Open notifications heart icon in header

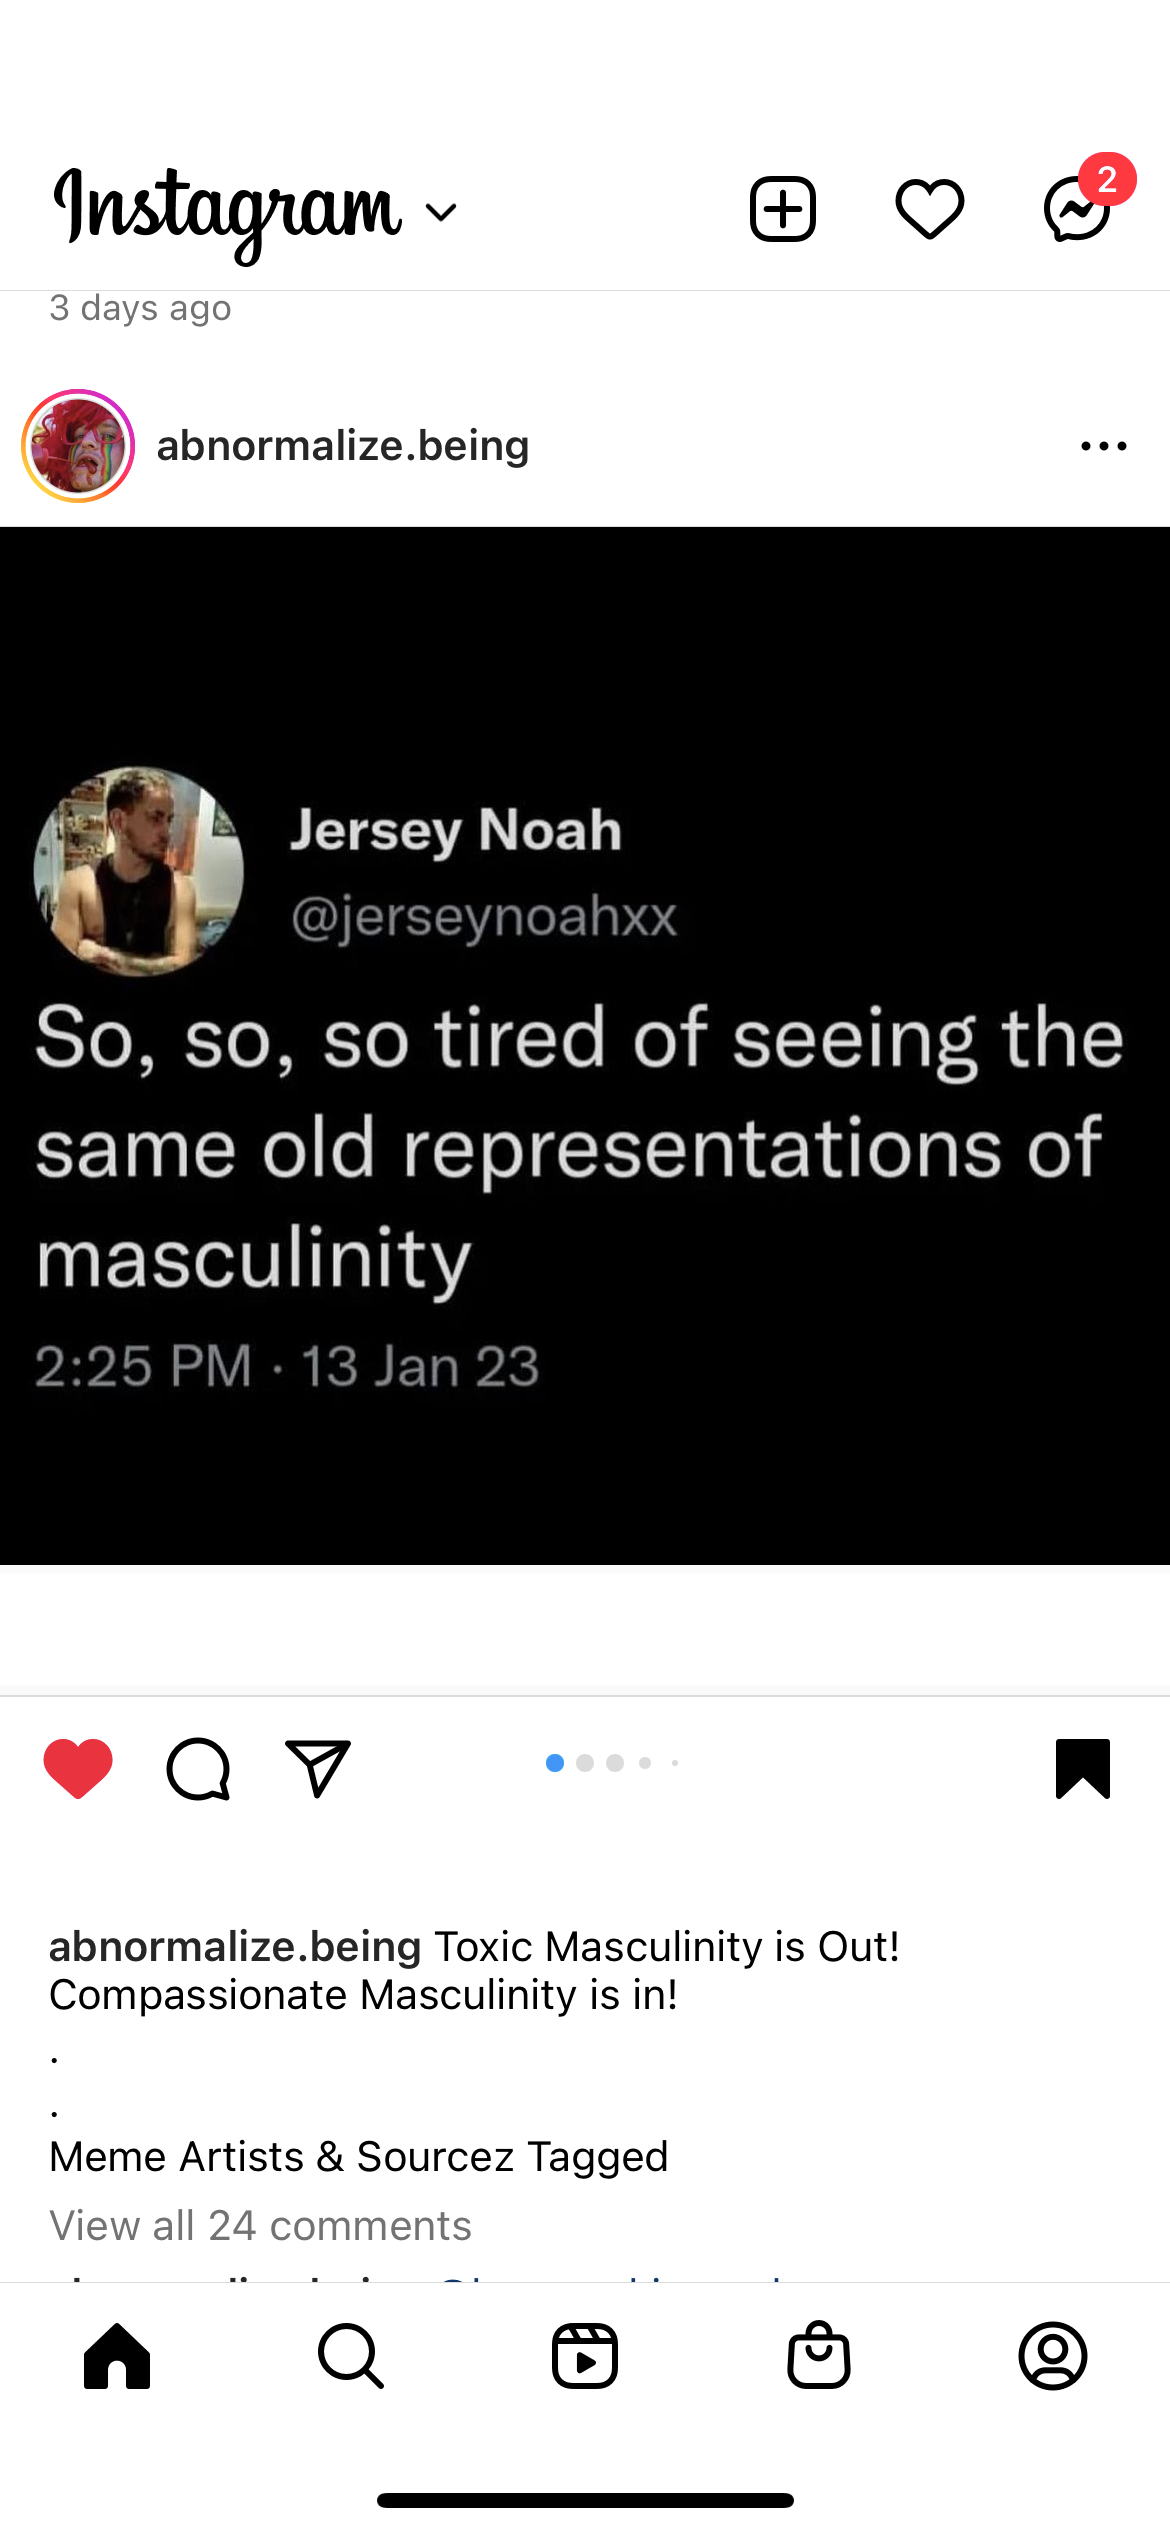tap(929, 209)
